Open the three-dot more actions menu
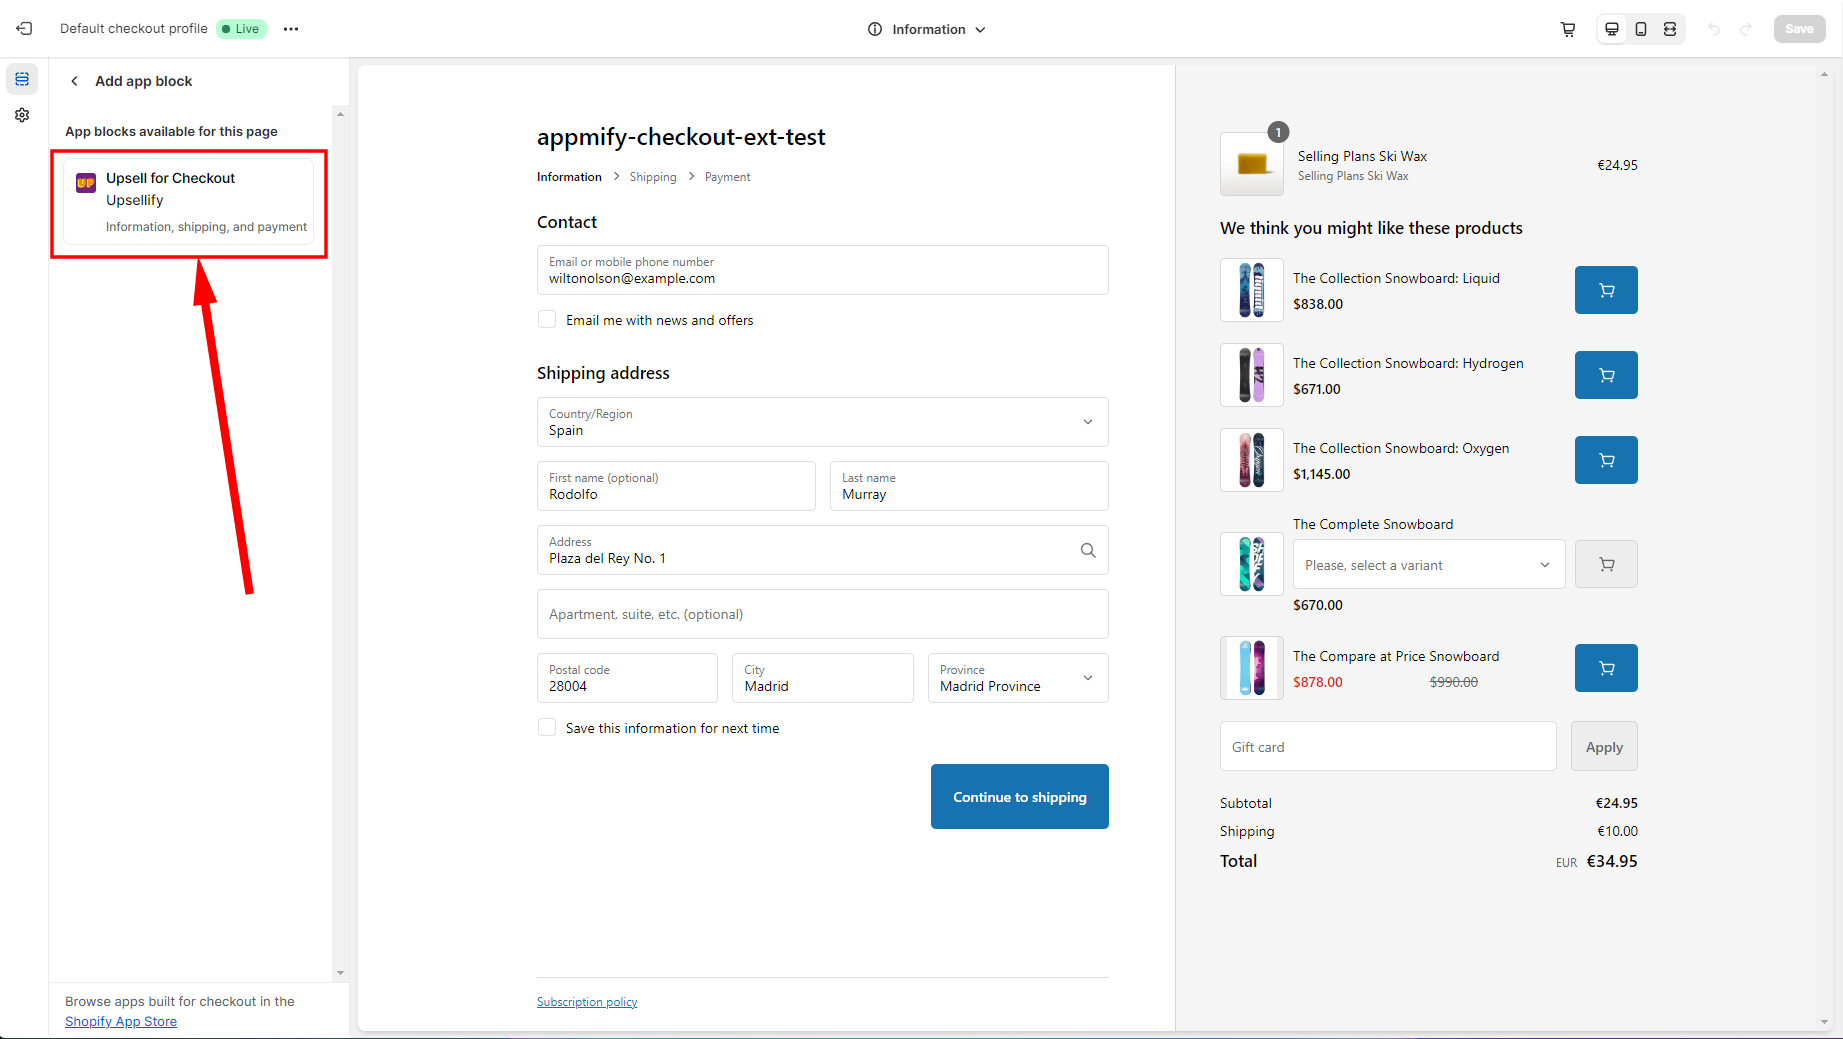 tap(291, 29)
